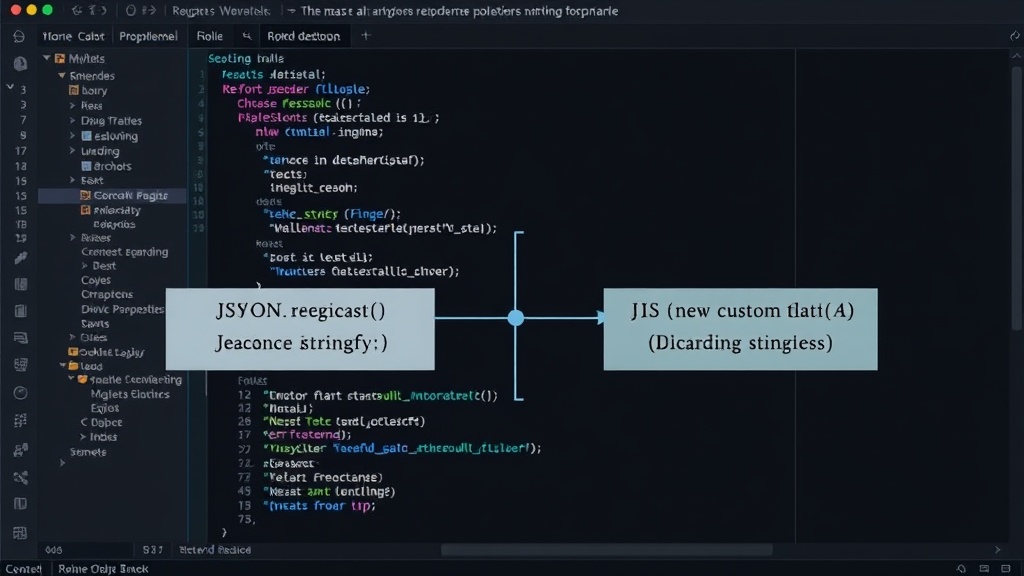This screenshot has width=1024, height=576.
Task: Expand the Lunding node
Action: pos(72,151)
